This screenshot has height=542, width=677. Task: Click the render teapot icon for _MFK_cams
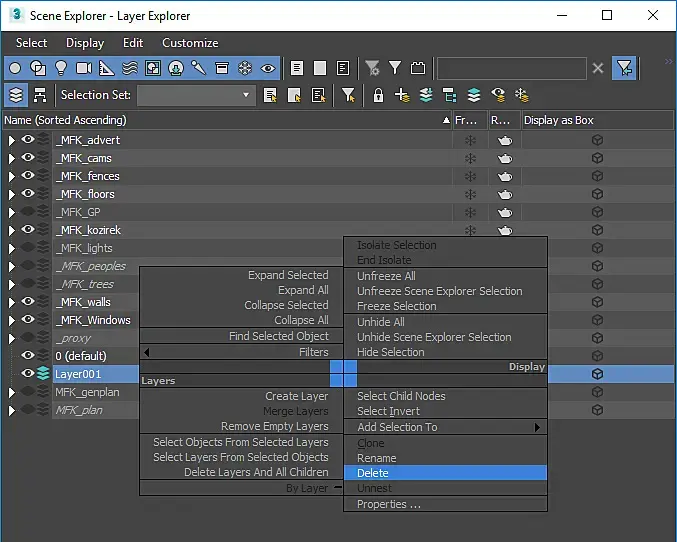tap(504, 158)
